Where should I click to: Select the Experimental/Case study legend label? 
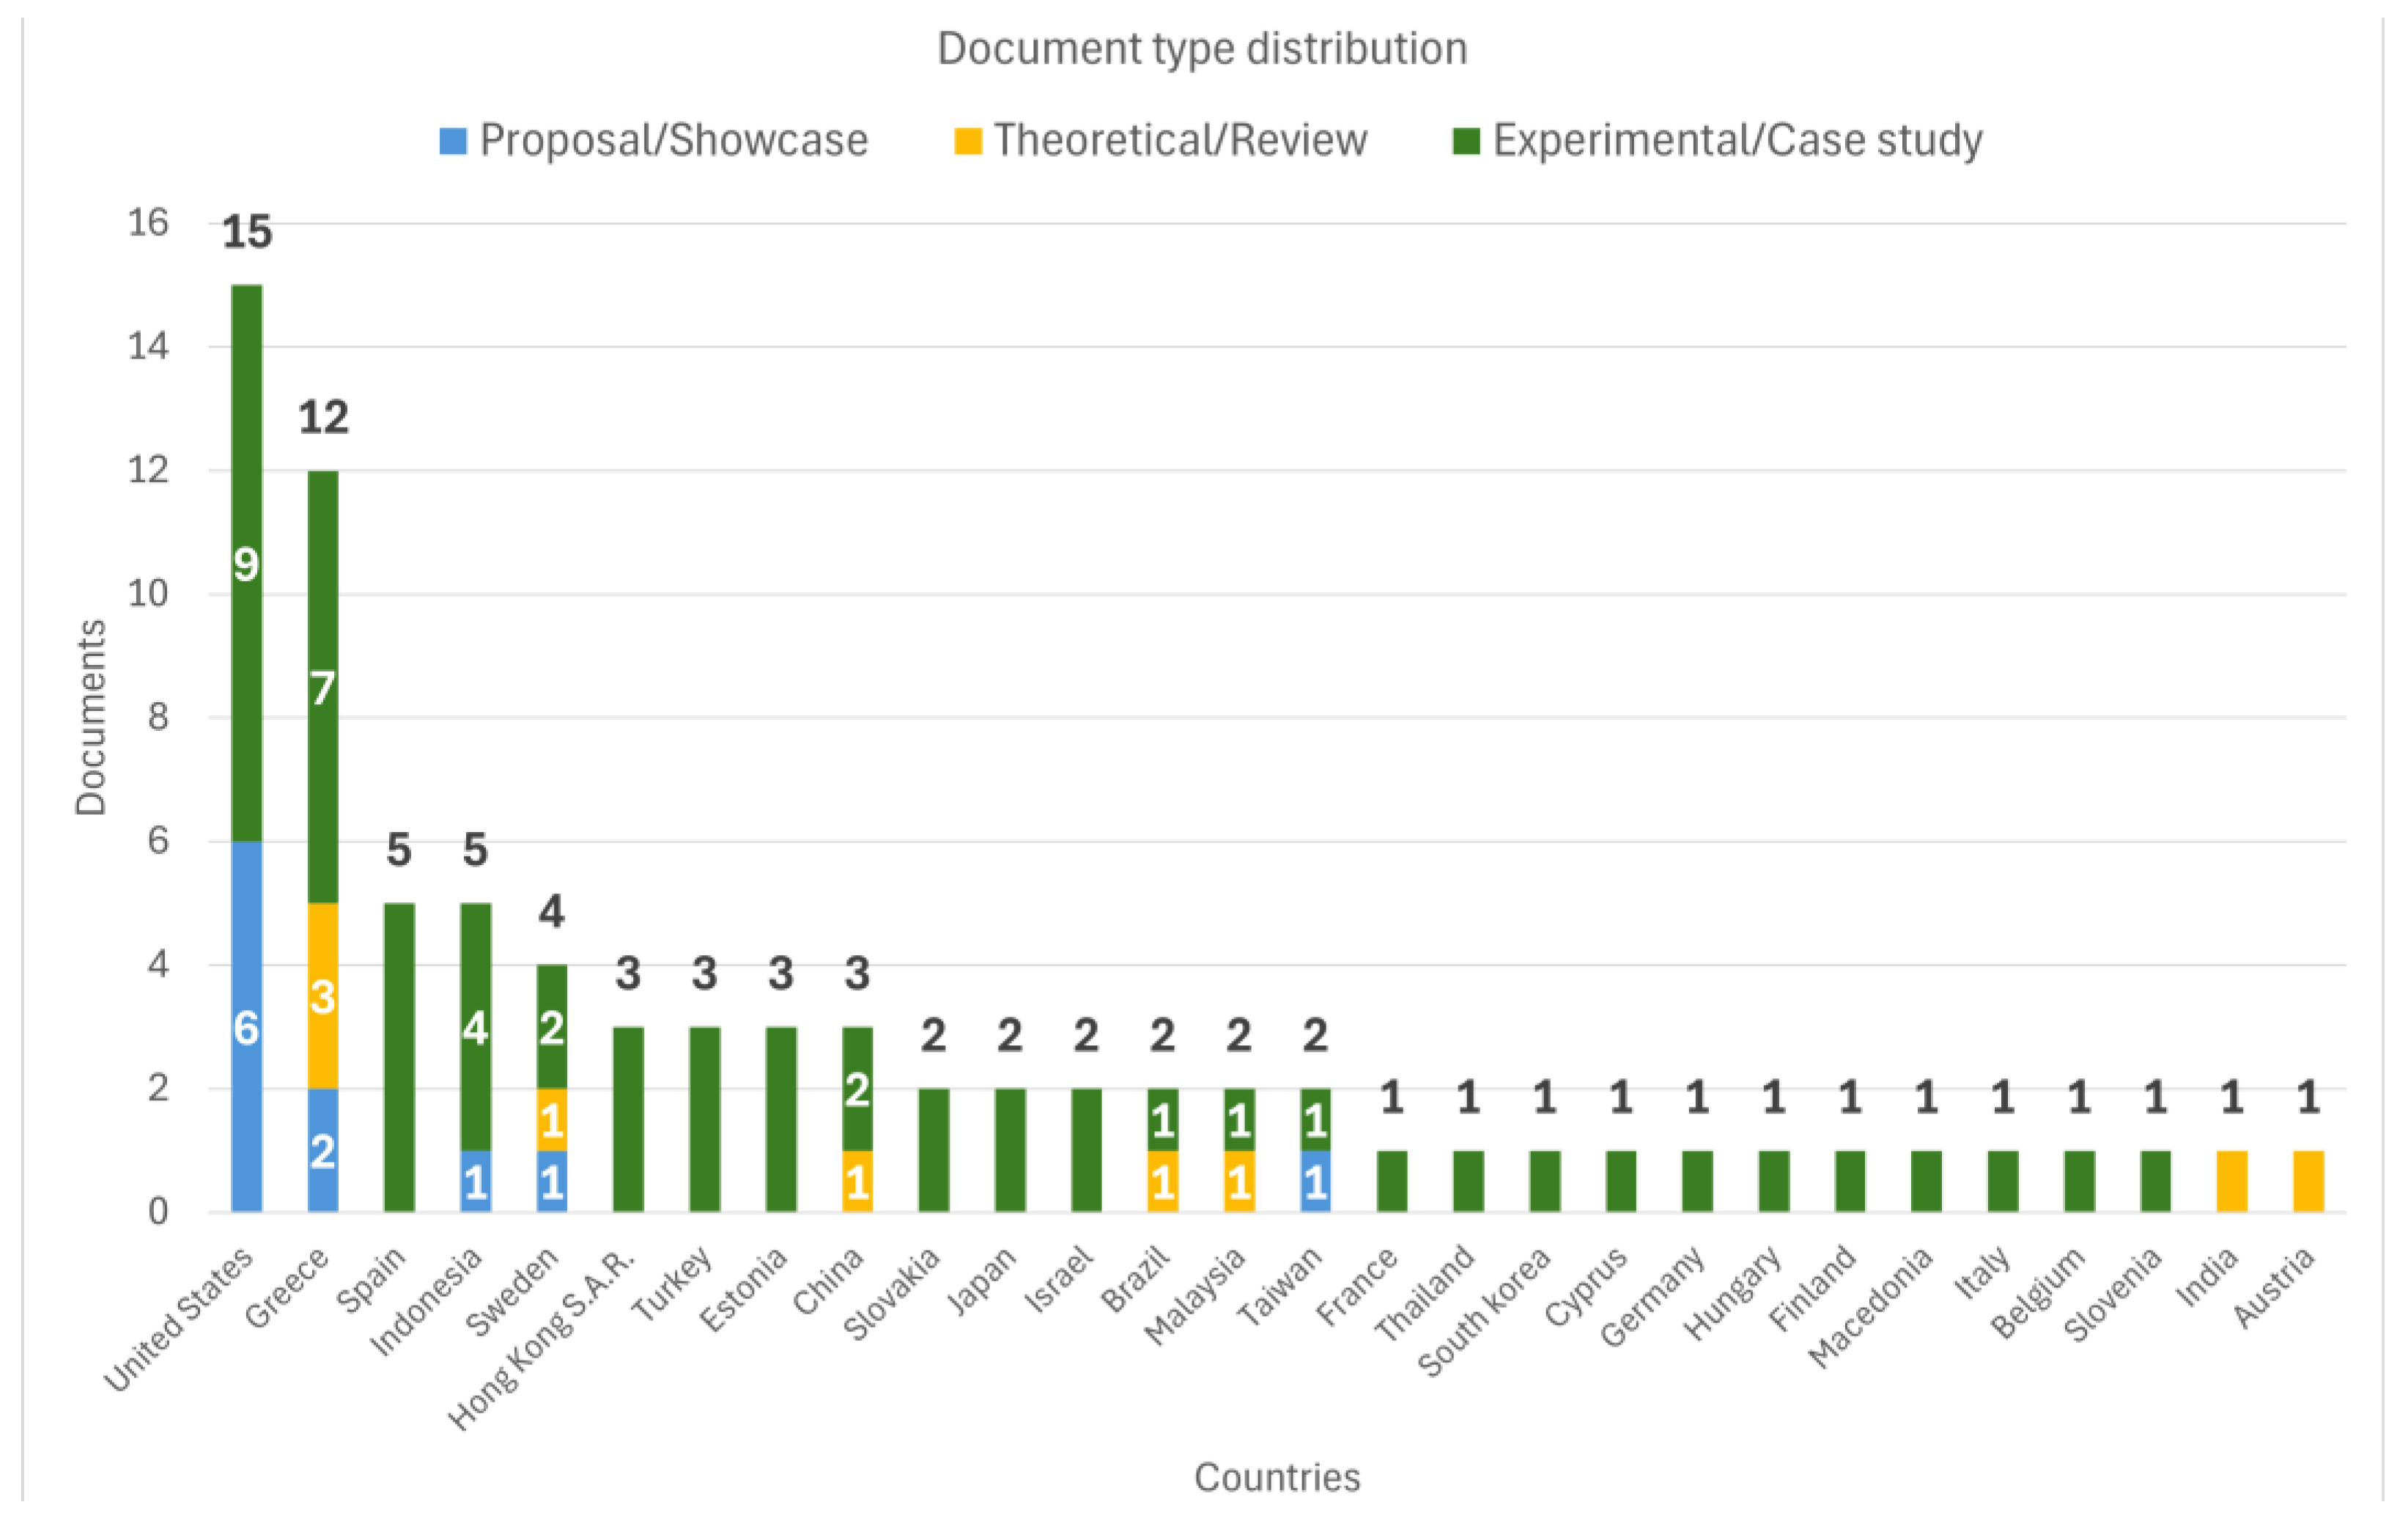(1737, 140)
